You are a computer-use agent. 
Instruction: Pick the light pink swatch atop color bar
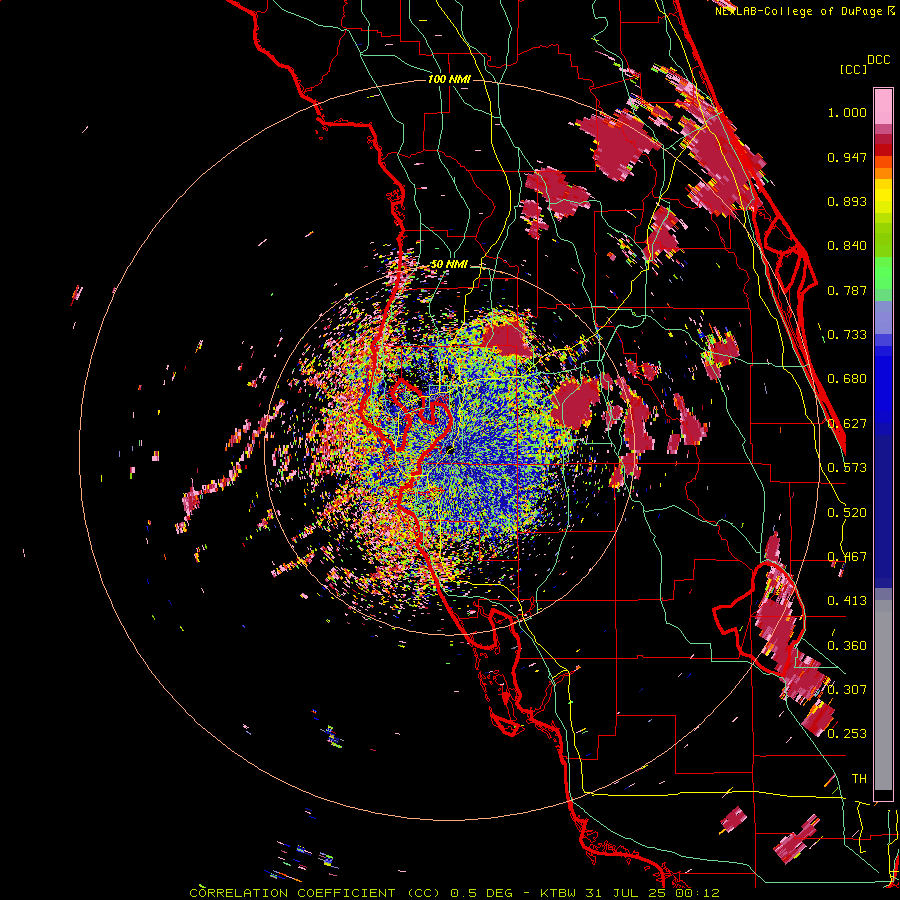pos(883,106)
